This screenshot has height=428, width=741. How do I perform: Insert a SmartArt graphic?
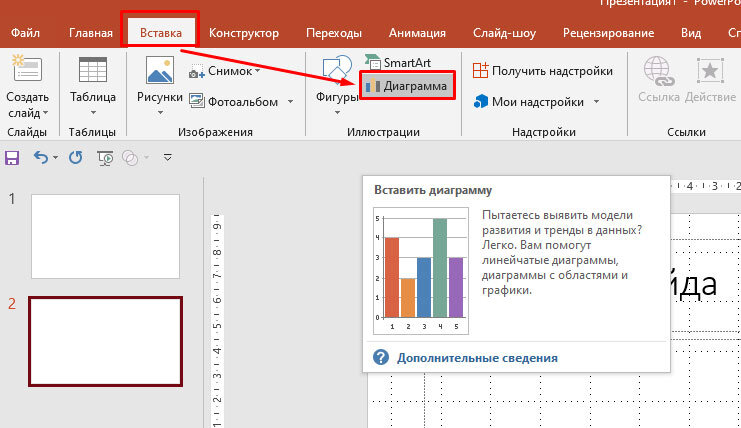[x=397, y=62]
